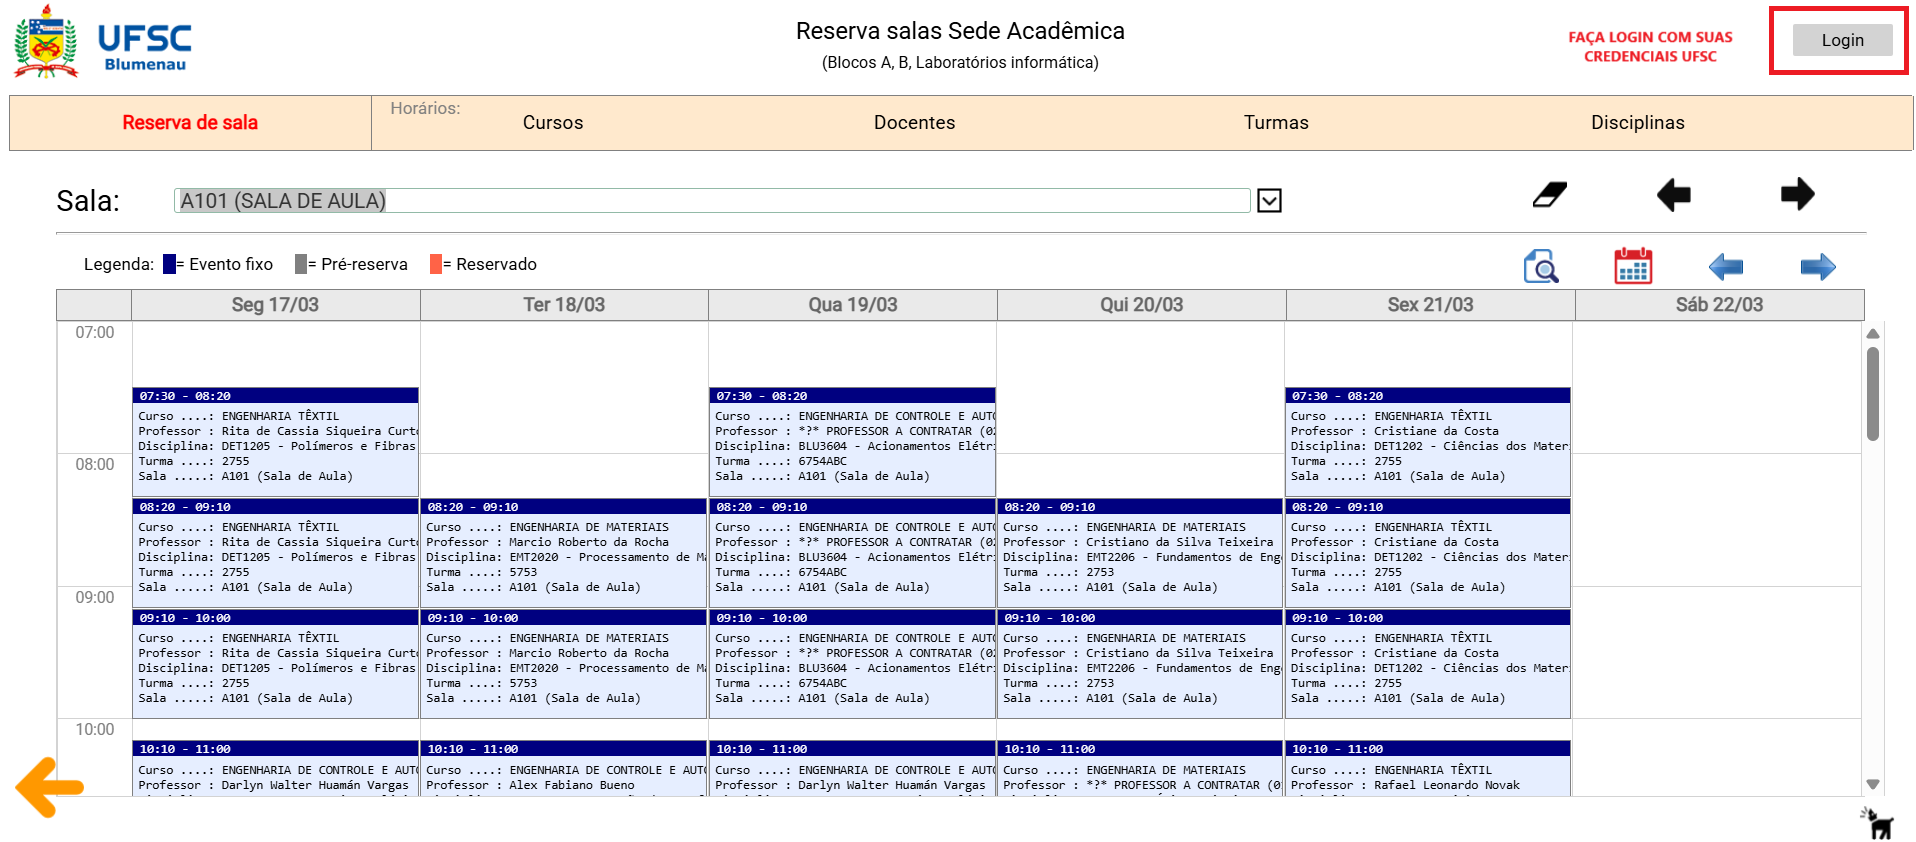
Task: Click the schedule scrollbar down arrow
Action: tap(1873, 785)
